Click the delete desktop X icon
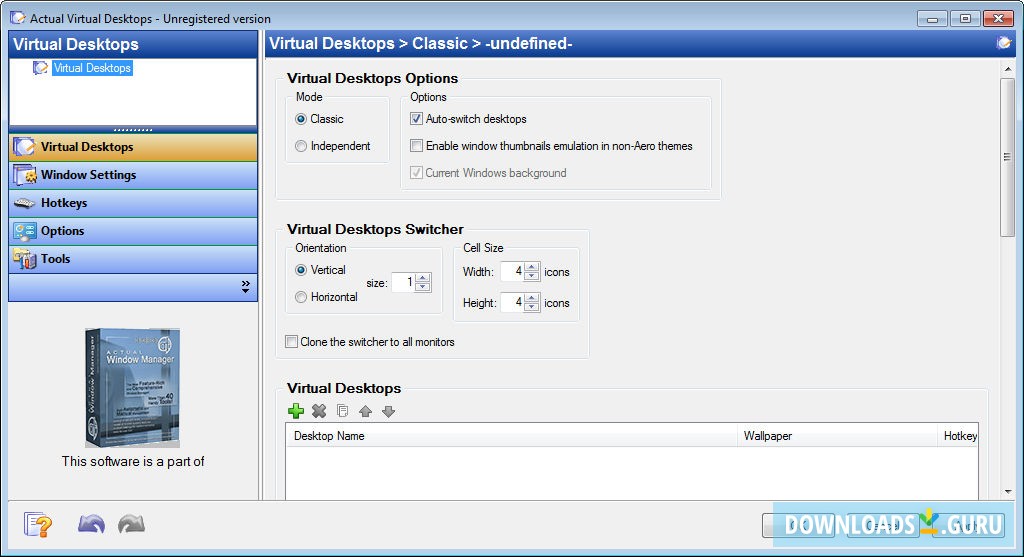The width and height of the screenshot is (1024, 557). click(x=319, y=411)
